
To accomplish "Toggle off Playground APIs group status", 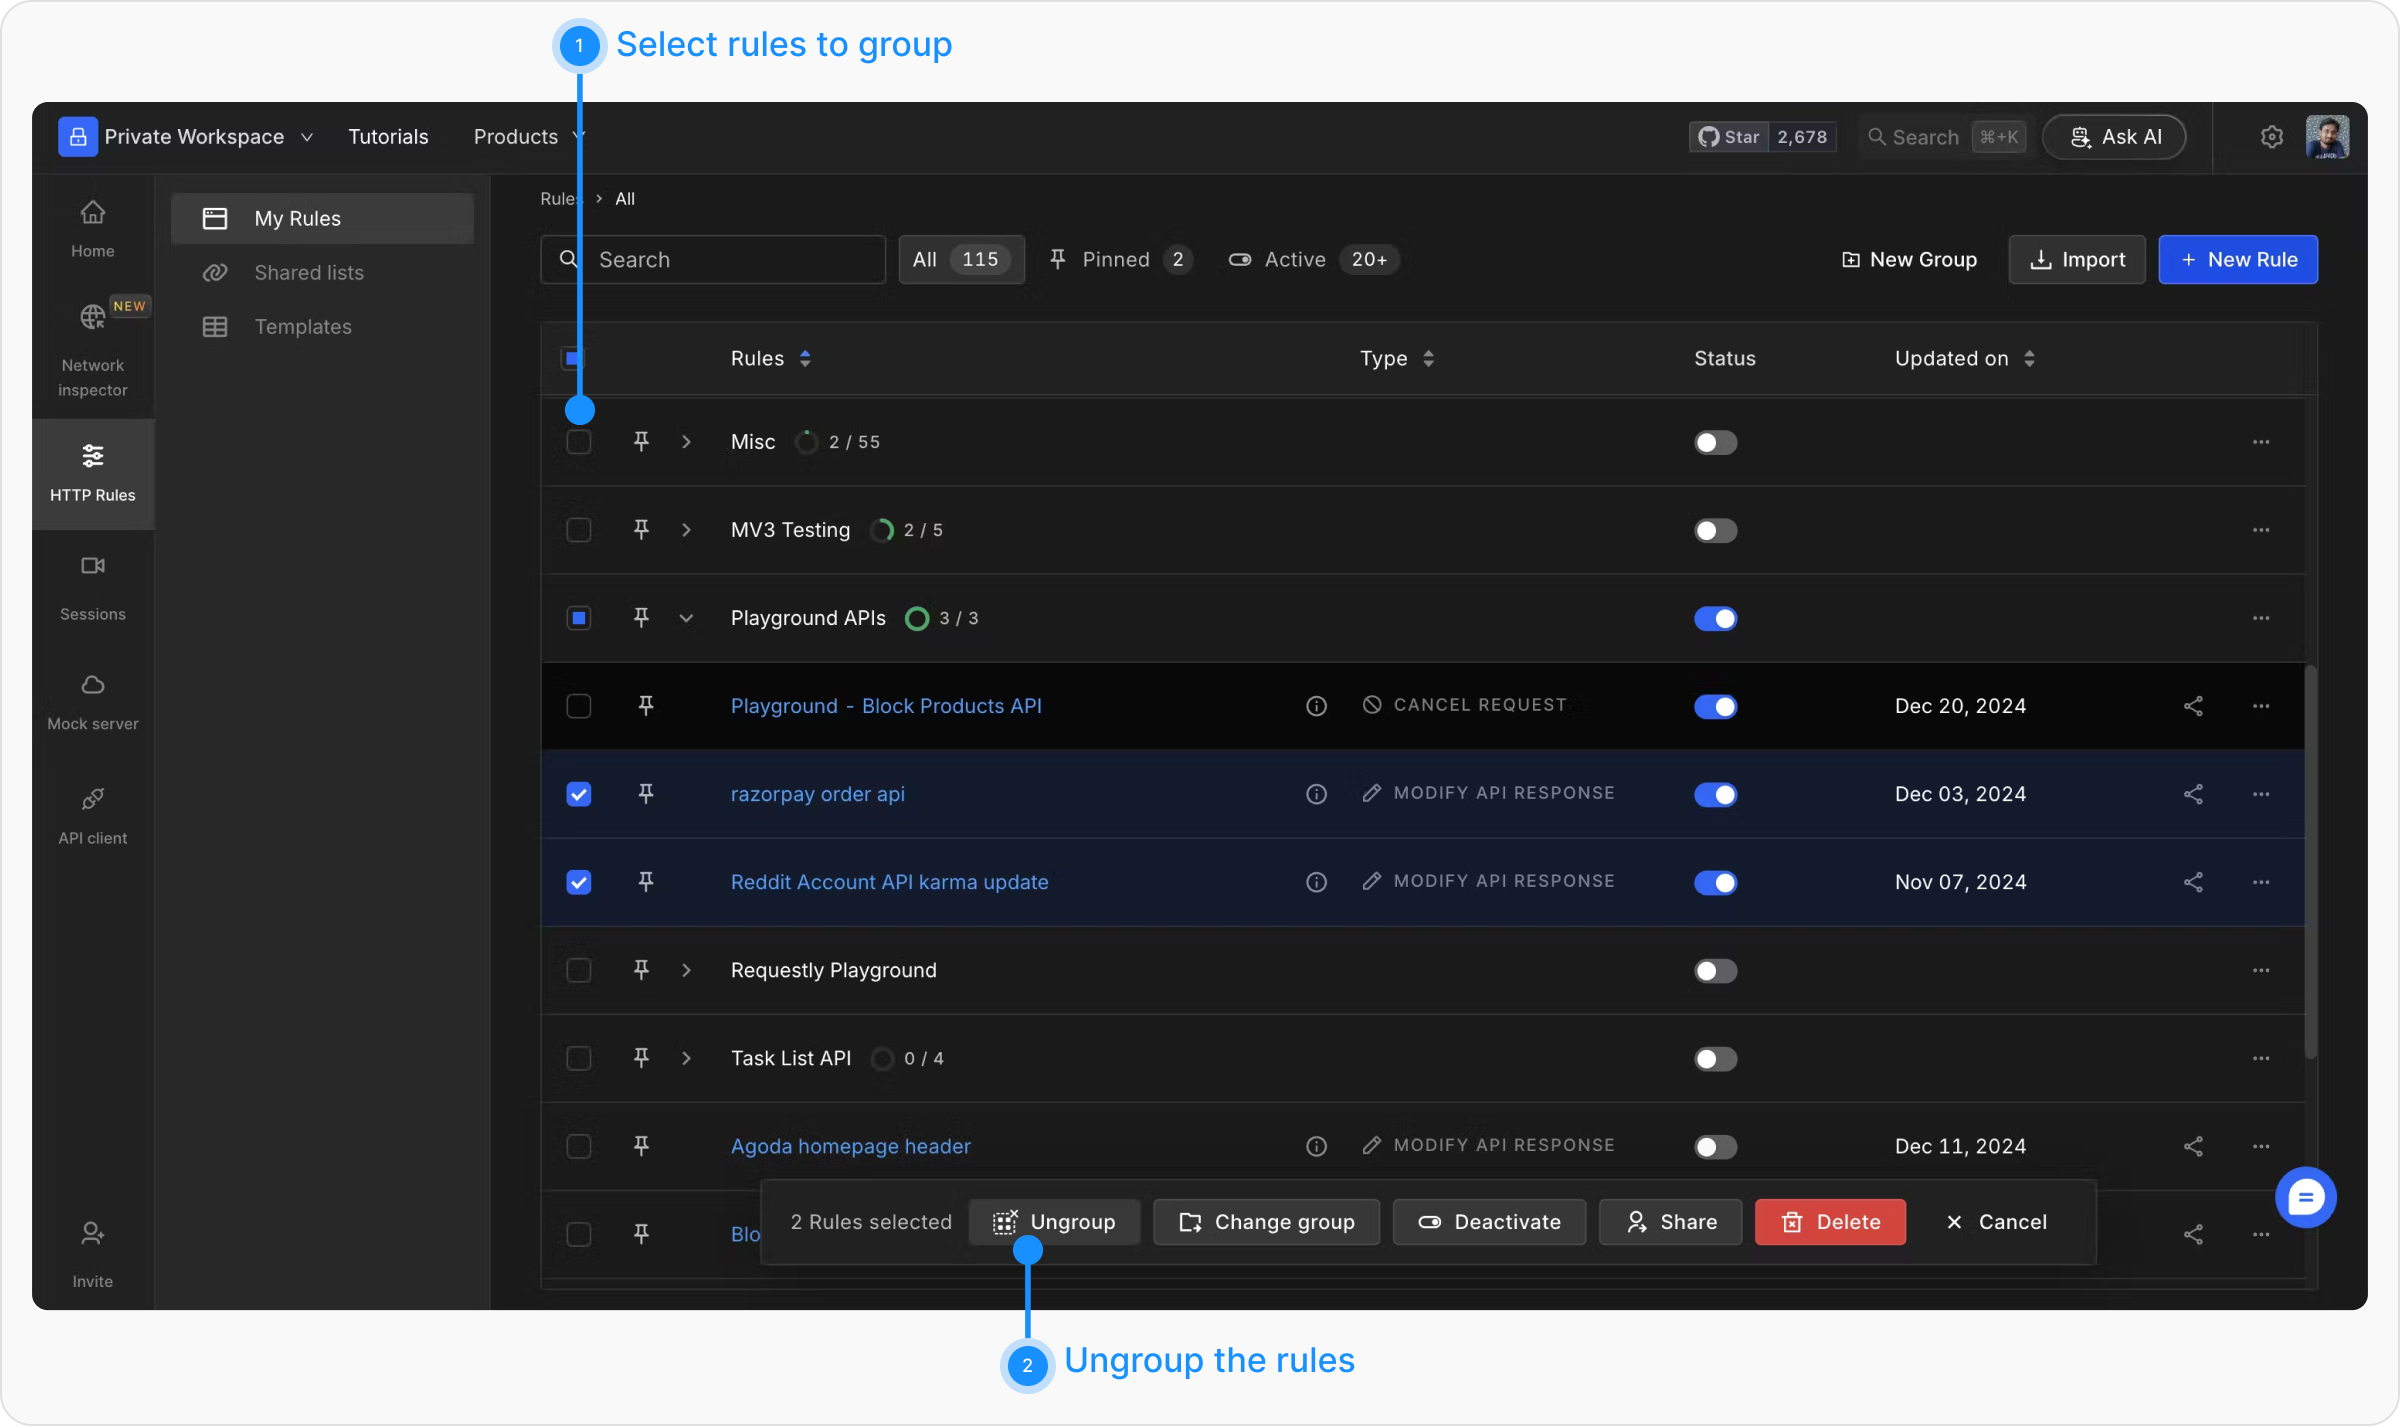I will (x=1715, y=619).
